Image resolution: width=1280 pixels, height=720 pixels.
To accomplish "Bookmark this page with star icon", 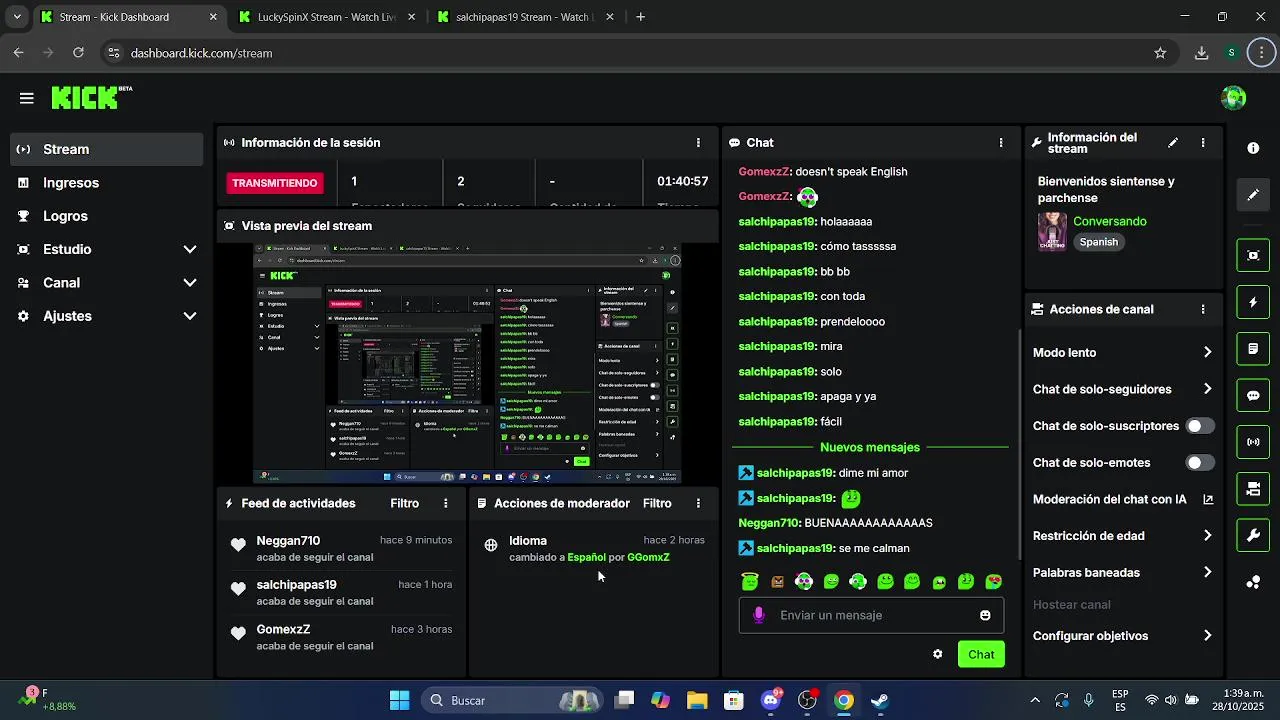I will pos(1160,53).
